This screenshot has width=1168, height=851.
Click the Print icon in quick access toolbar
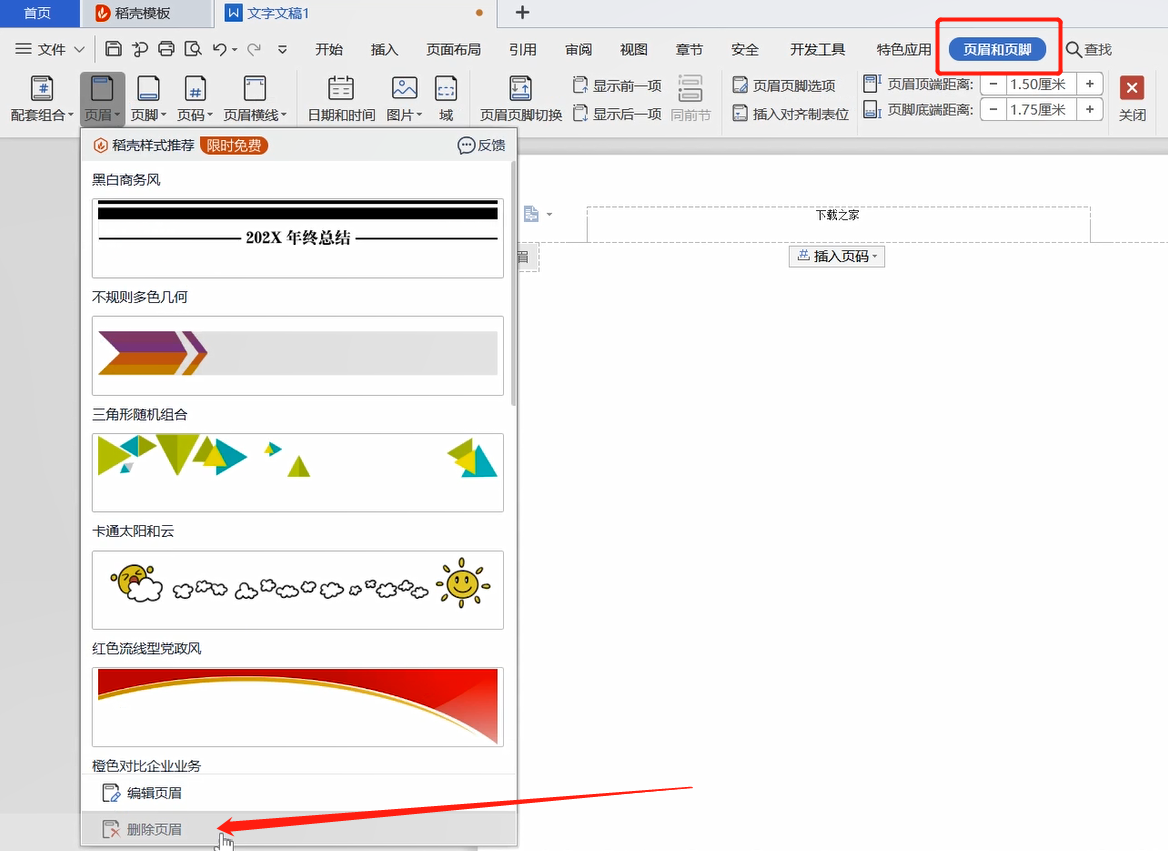click(166, 49)
